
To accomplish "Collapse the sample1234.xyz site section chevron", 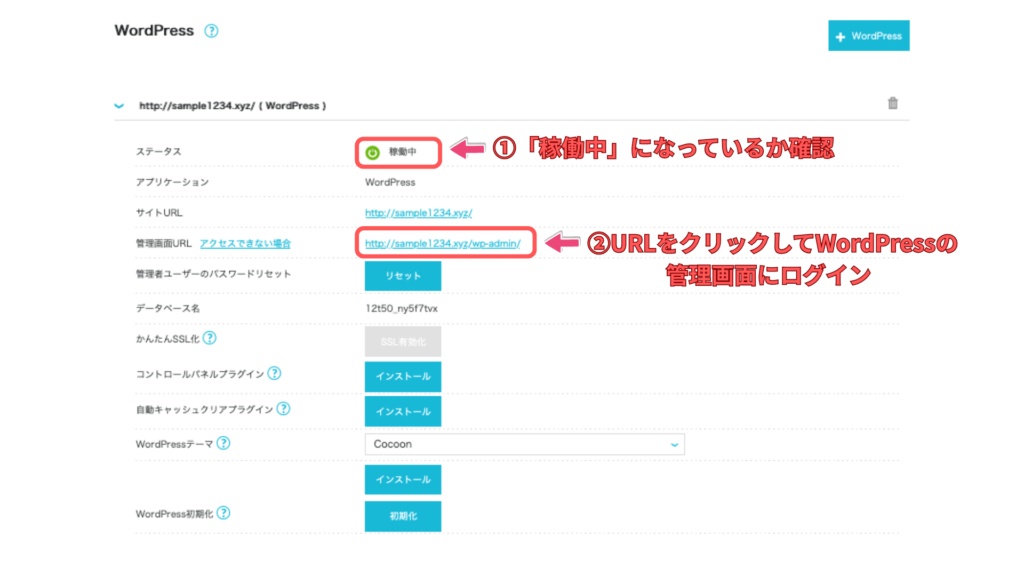I will (x=119, y=105).
